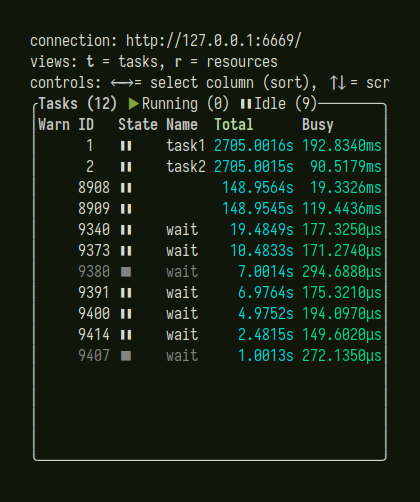Viewport: 420px width, 502px height.
Task: Click the idle icon on row 9391
Action: click(x=126, y=293)
